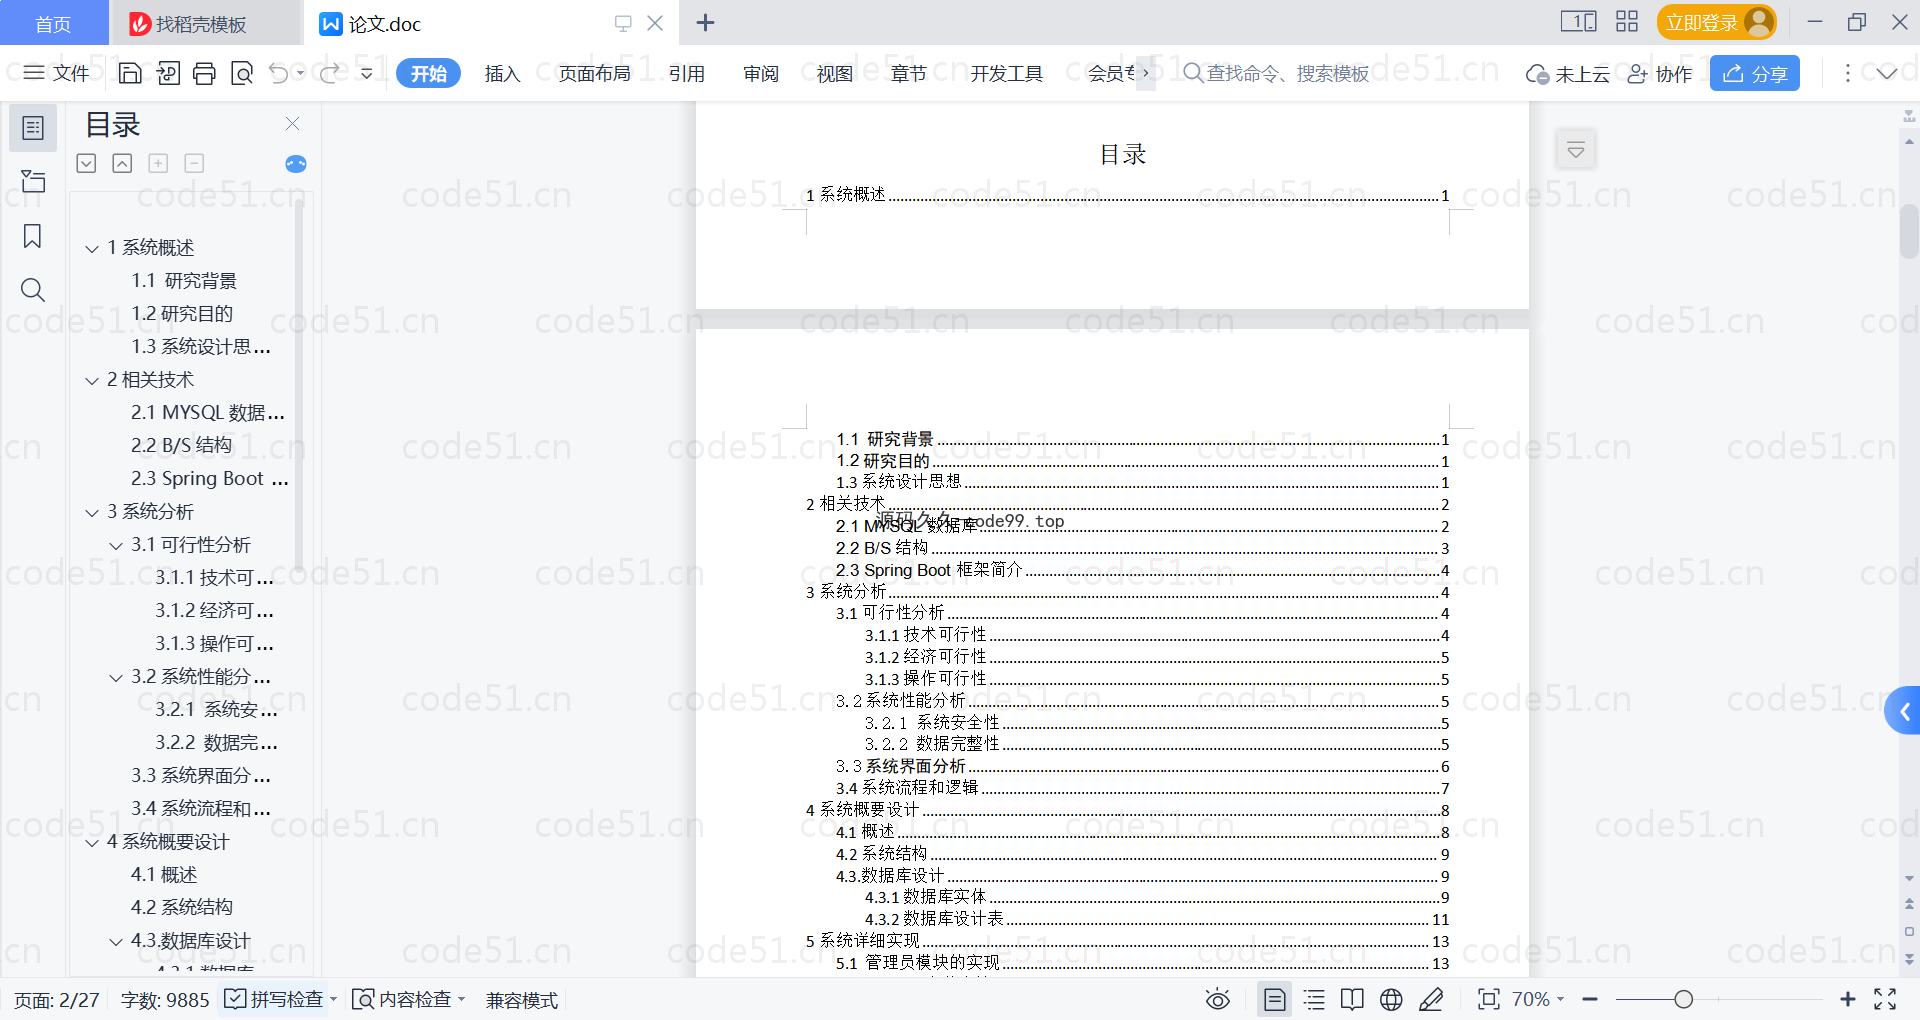Collapse the ribbon with chevron

pyautogui.click(x=1887, y=73)
